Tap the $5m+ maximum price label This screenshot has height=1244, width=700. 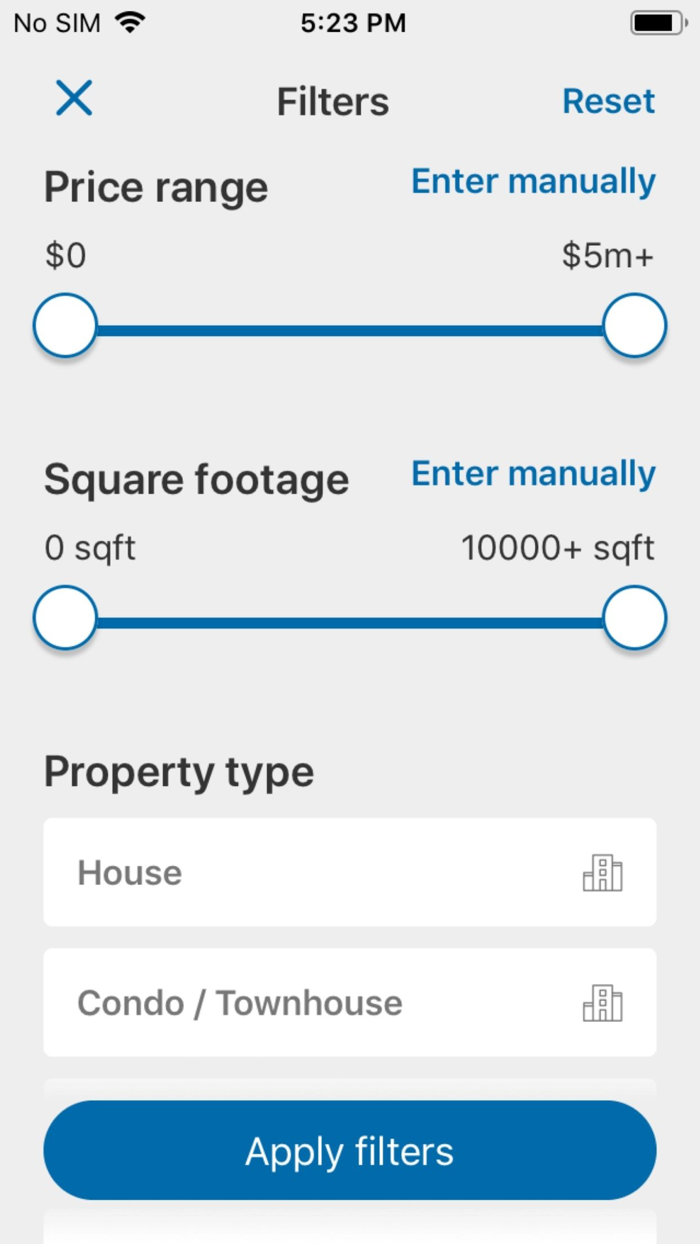pyautogui.click(x=607, y=256)
